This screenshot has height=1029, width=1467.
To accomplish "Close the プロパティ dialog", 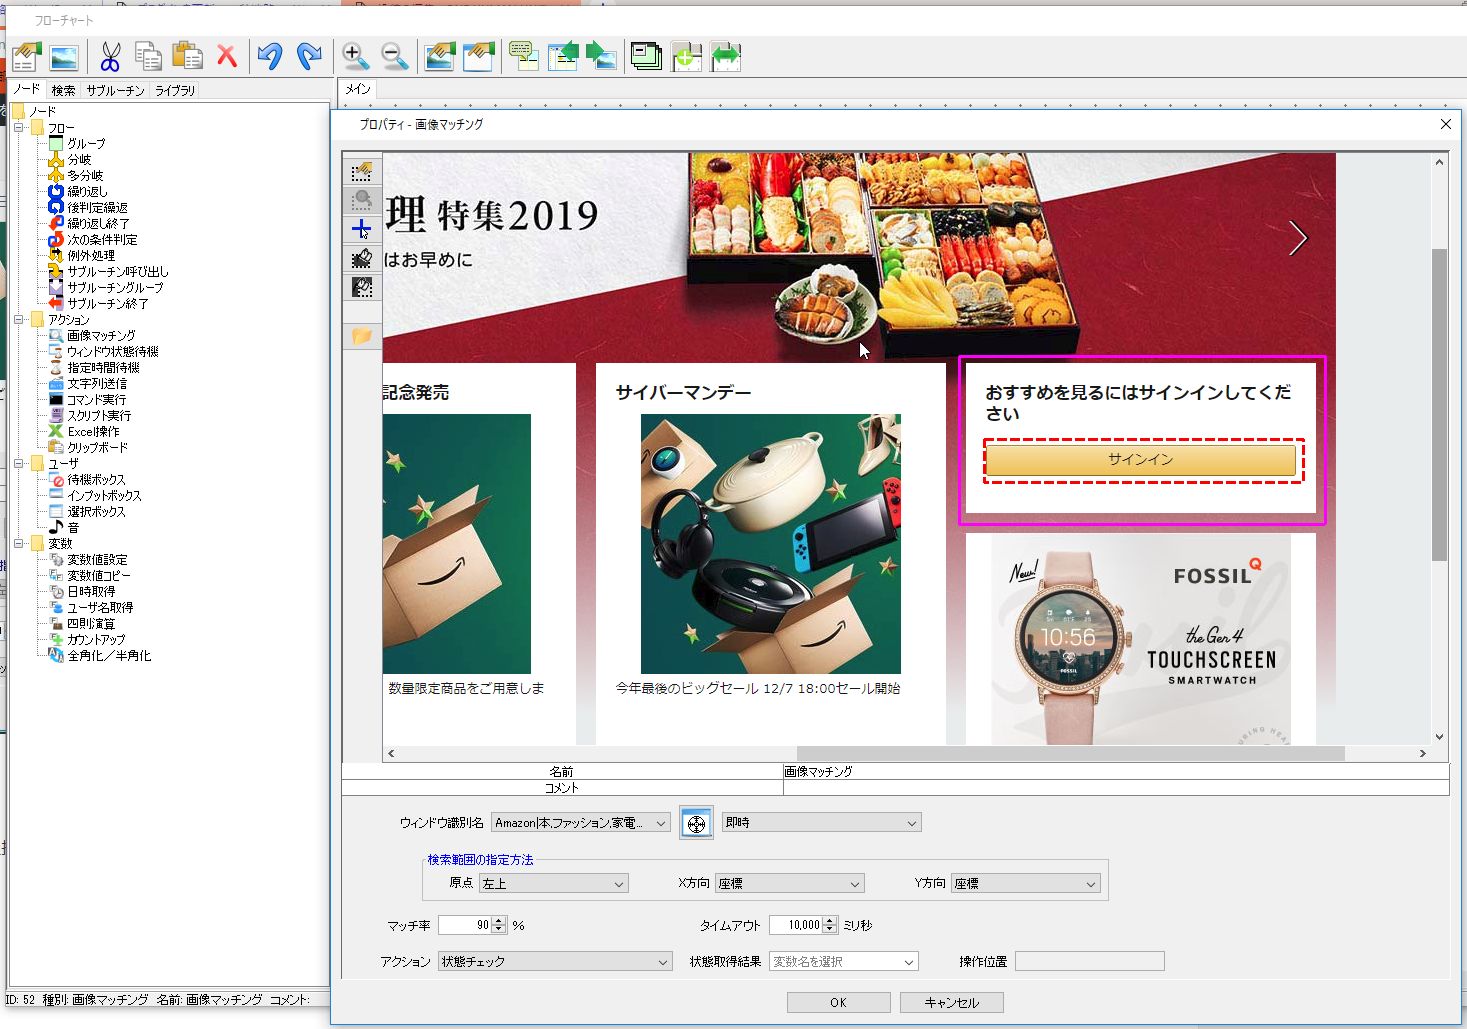I will (x=1445, y=124).
